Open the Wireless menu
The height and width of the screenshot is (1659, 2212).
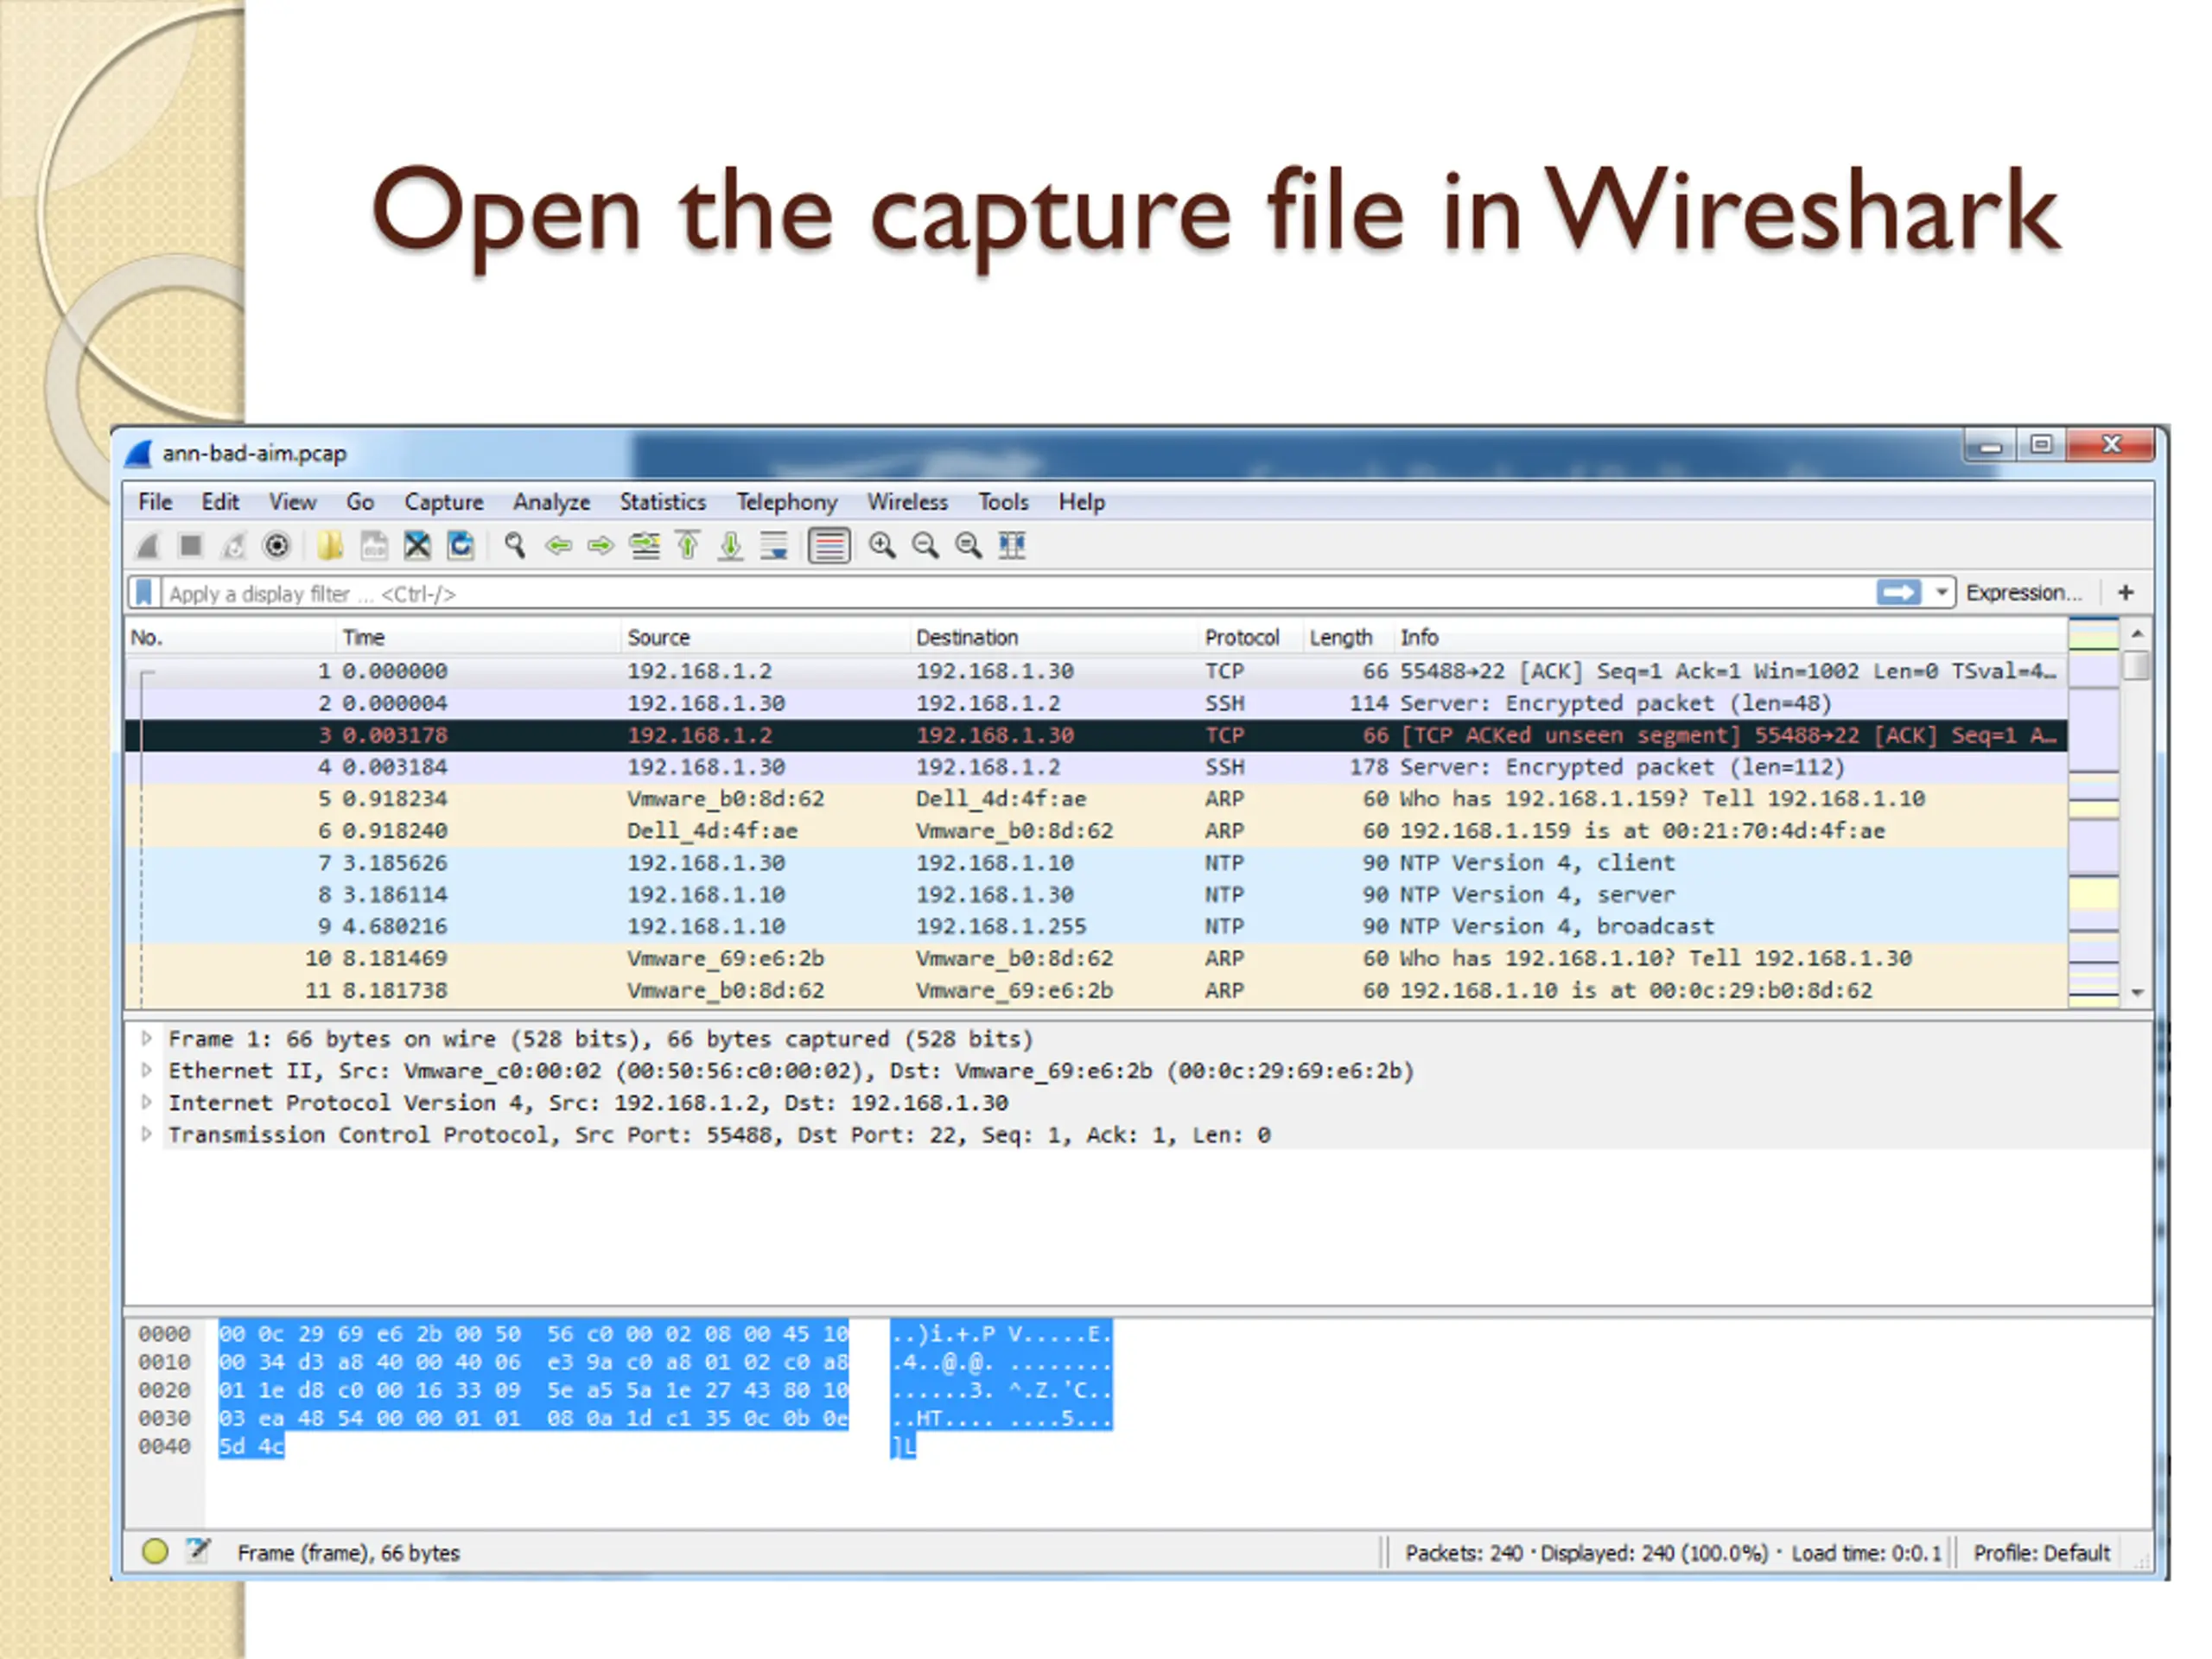[907, 502]
